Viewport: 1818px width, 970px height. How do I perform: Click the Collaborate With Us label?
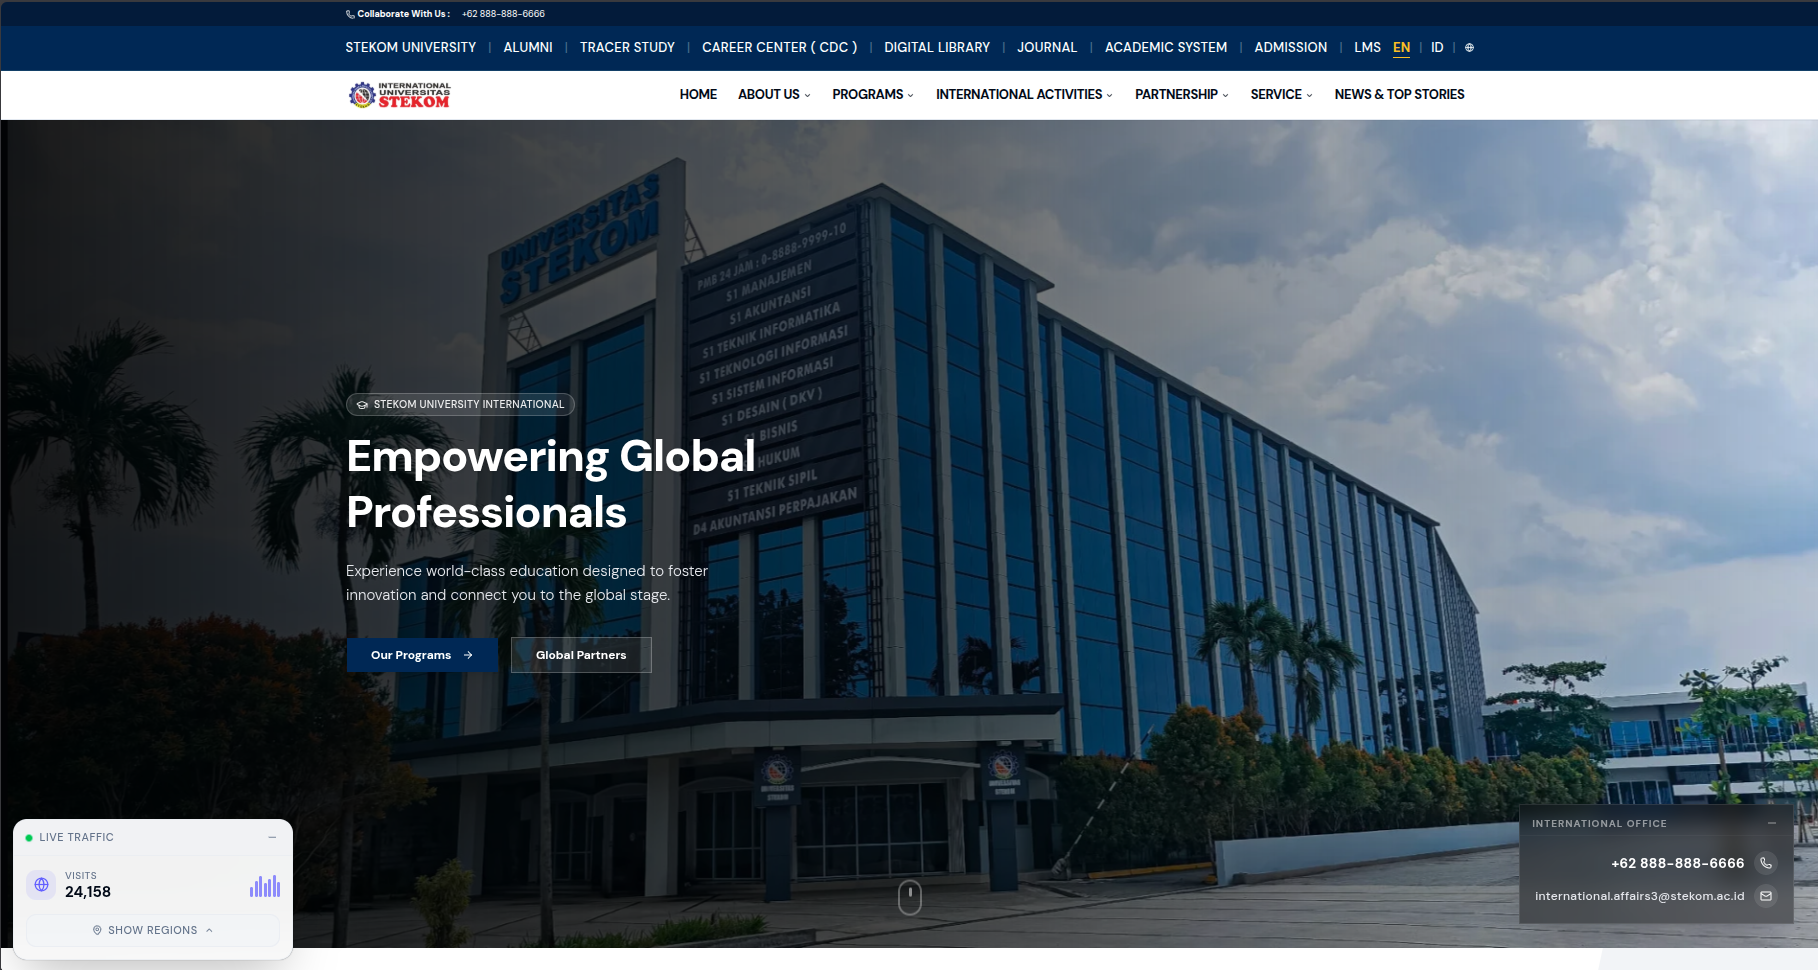(x=403, y=14)
